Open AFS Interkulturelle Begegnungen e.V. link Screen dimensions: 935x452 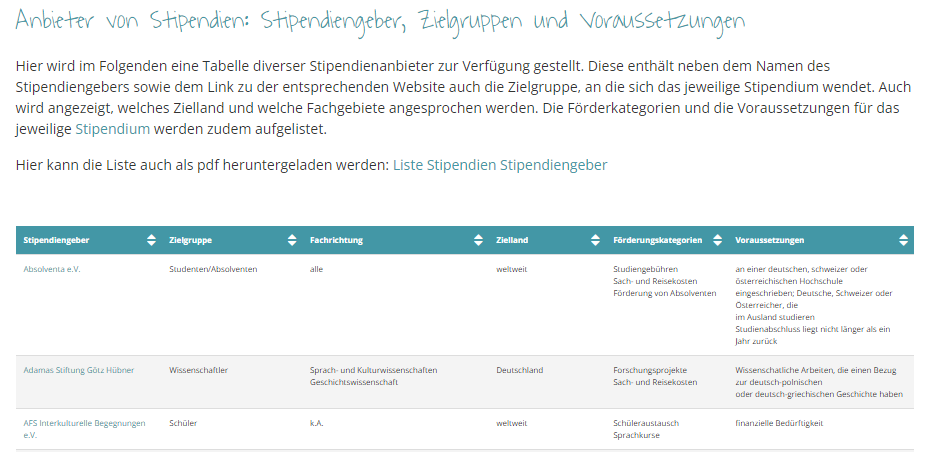pyautogui.click(x=84, y=423)
